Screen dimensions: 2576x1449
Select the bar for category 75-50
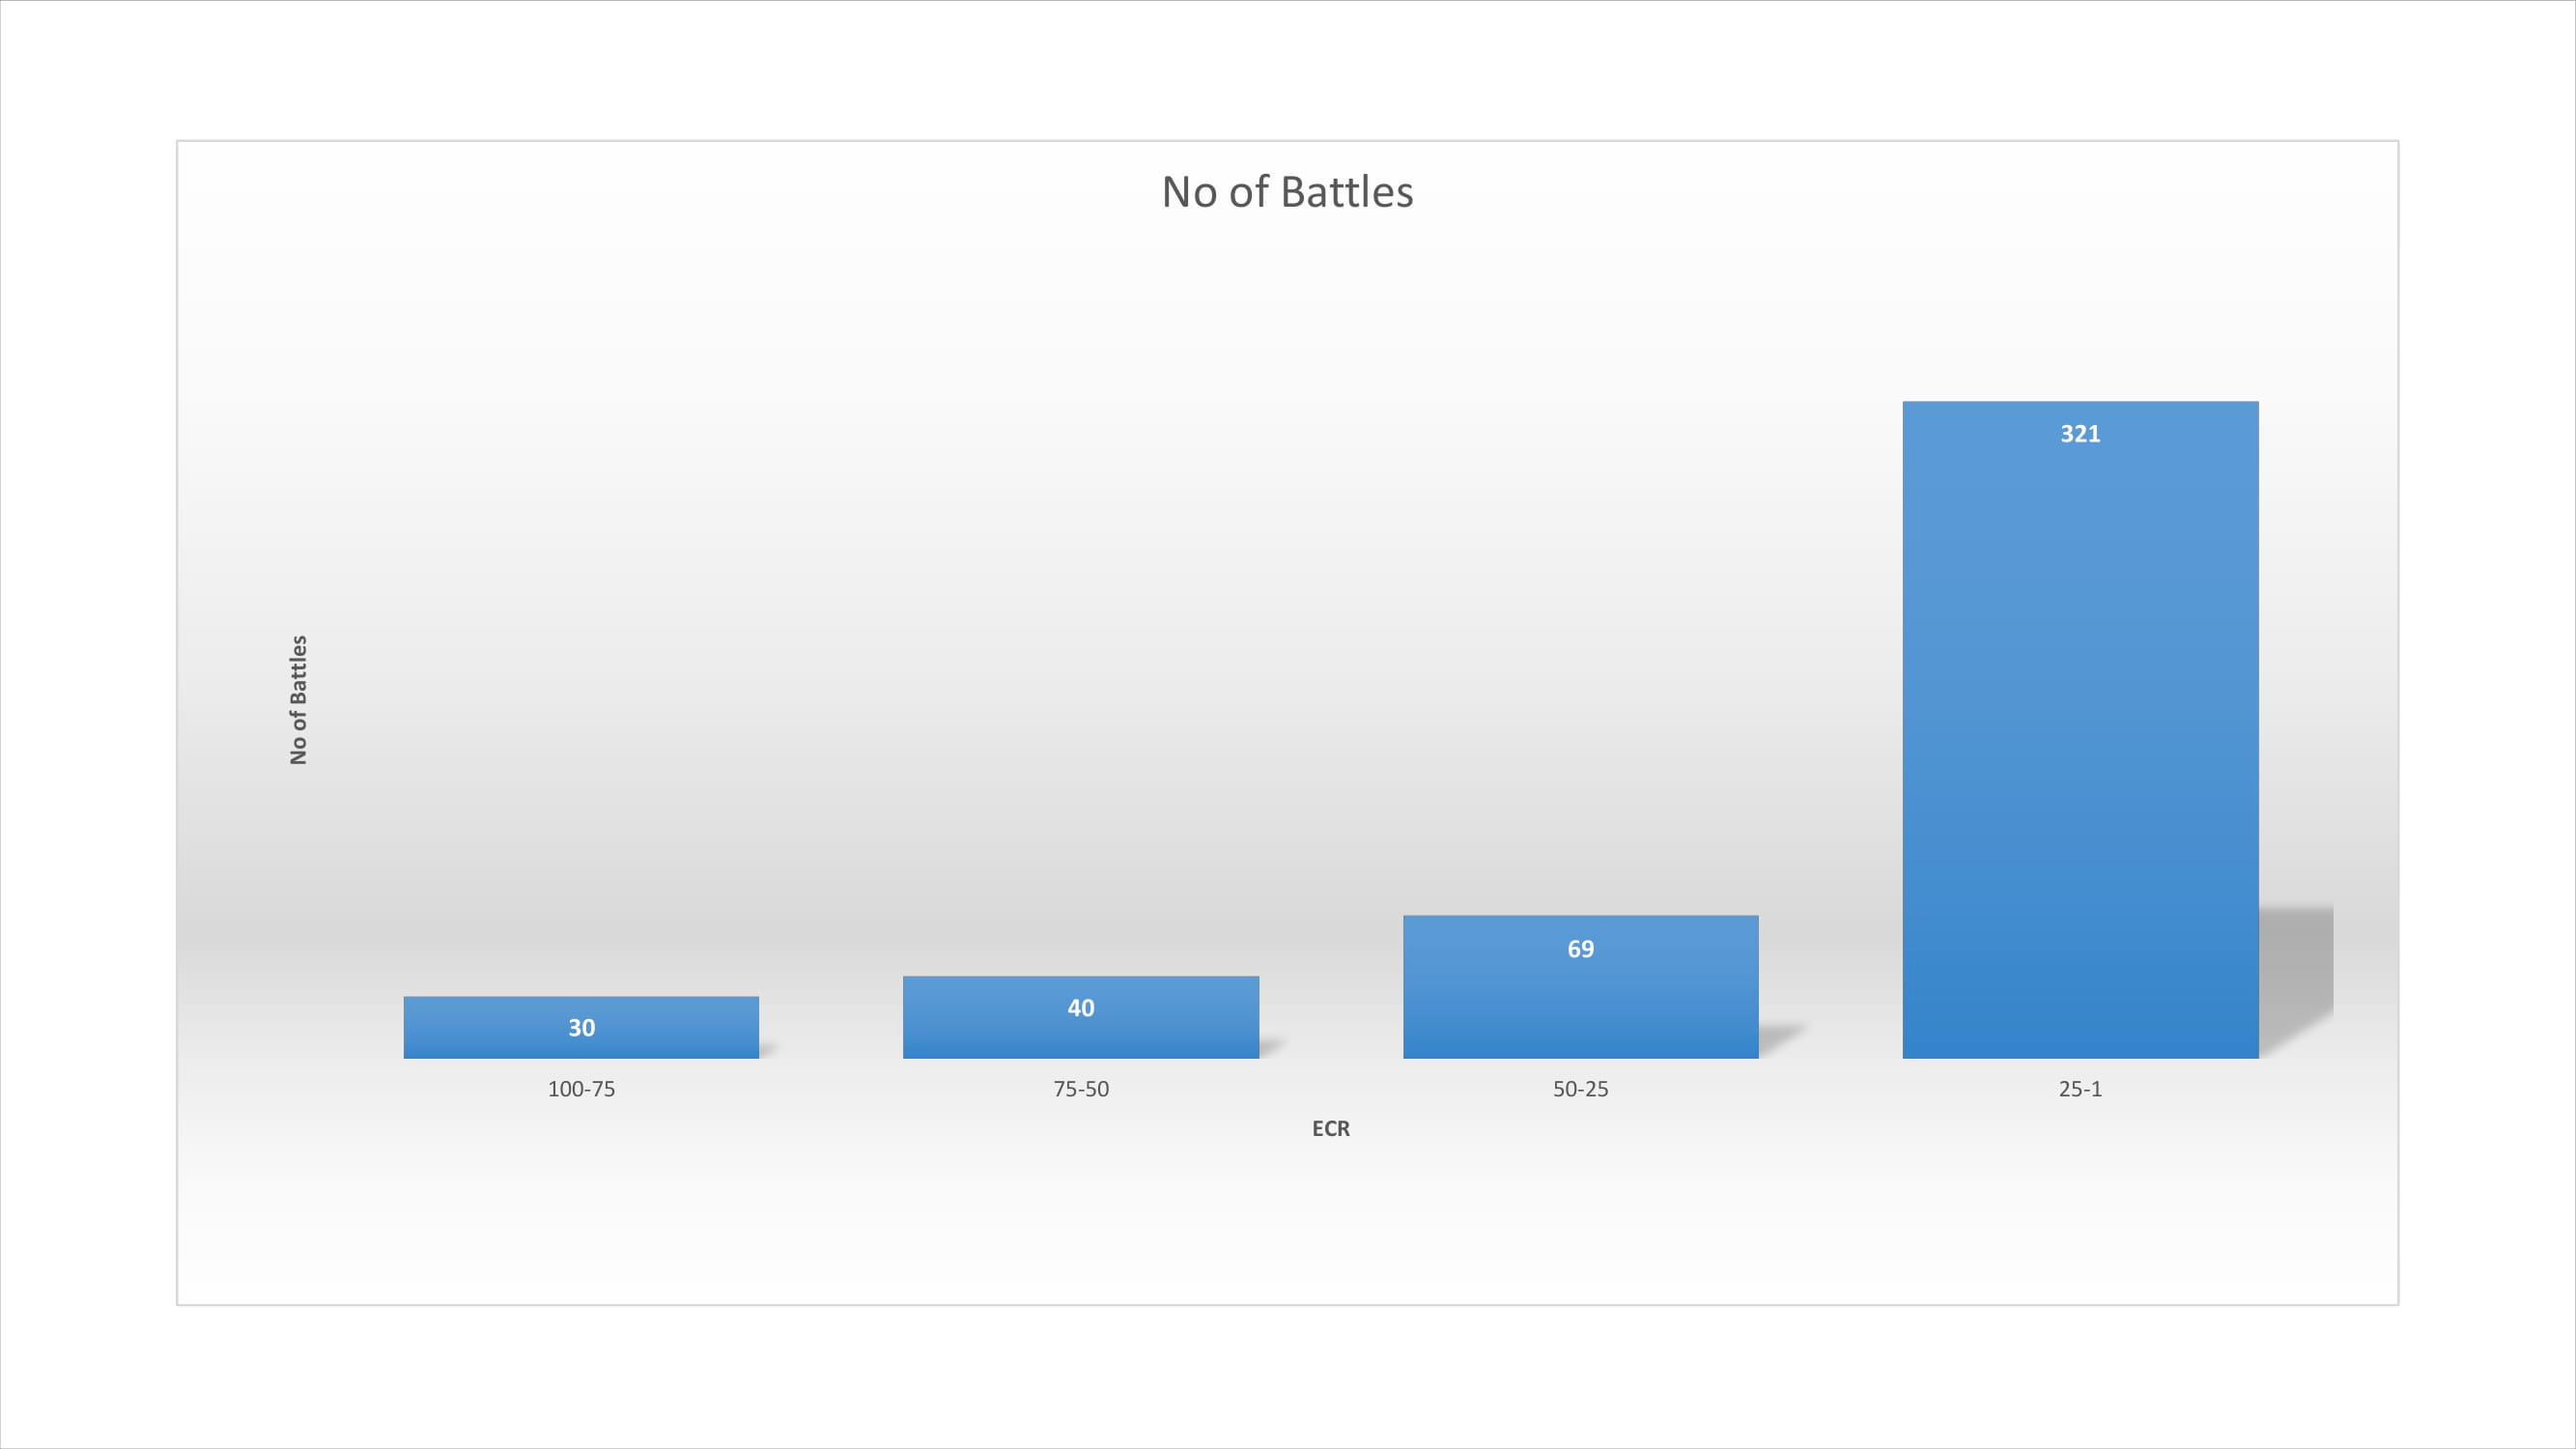[1081, 1017]
